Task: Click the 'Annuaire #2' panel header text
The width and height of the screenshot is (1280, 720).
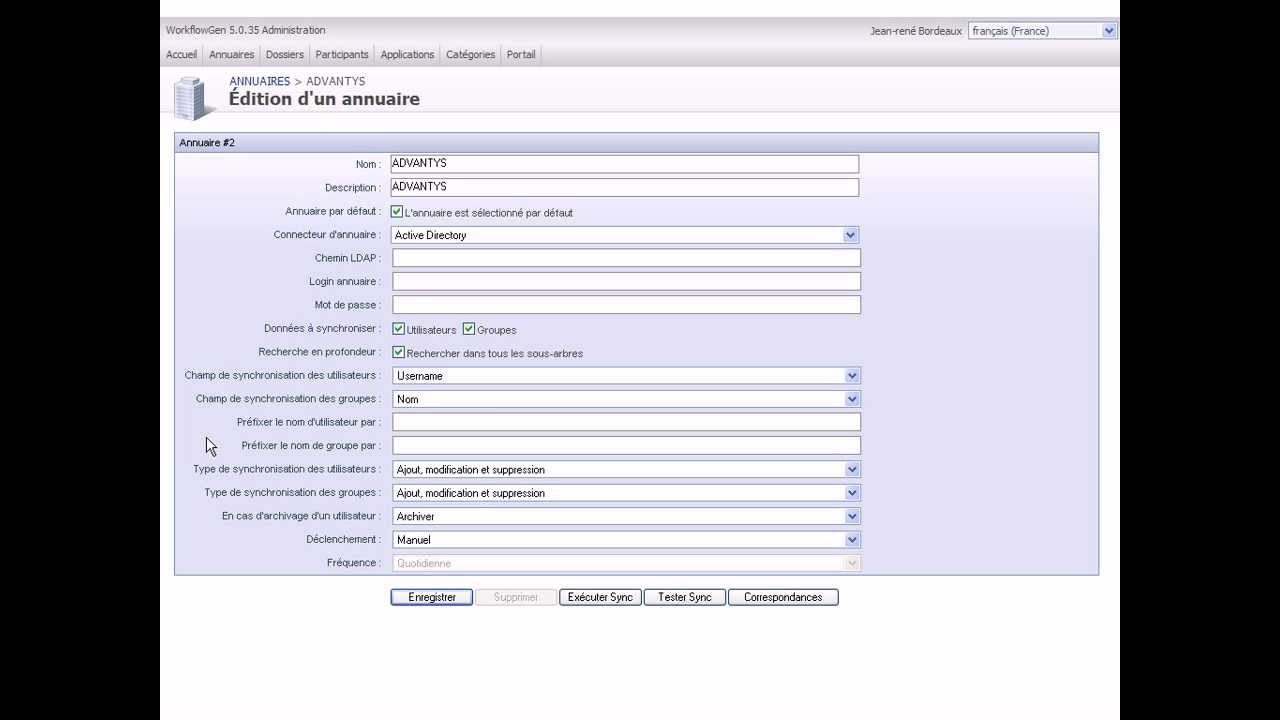Action: (x=207, y=143)
